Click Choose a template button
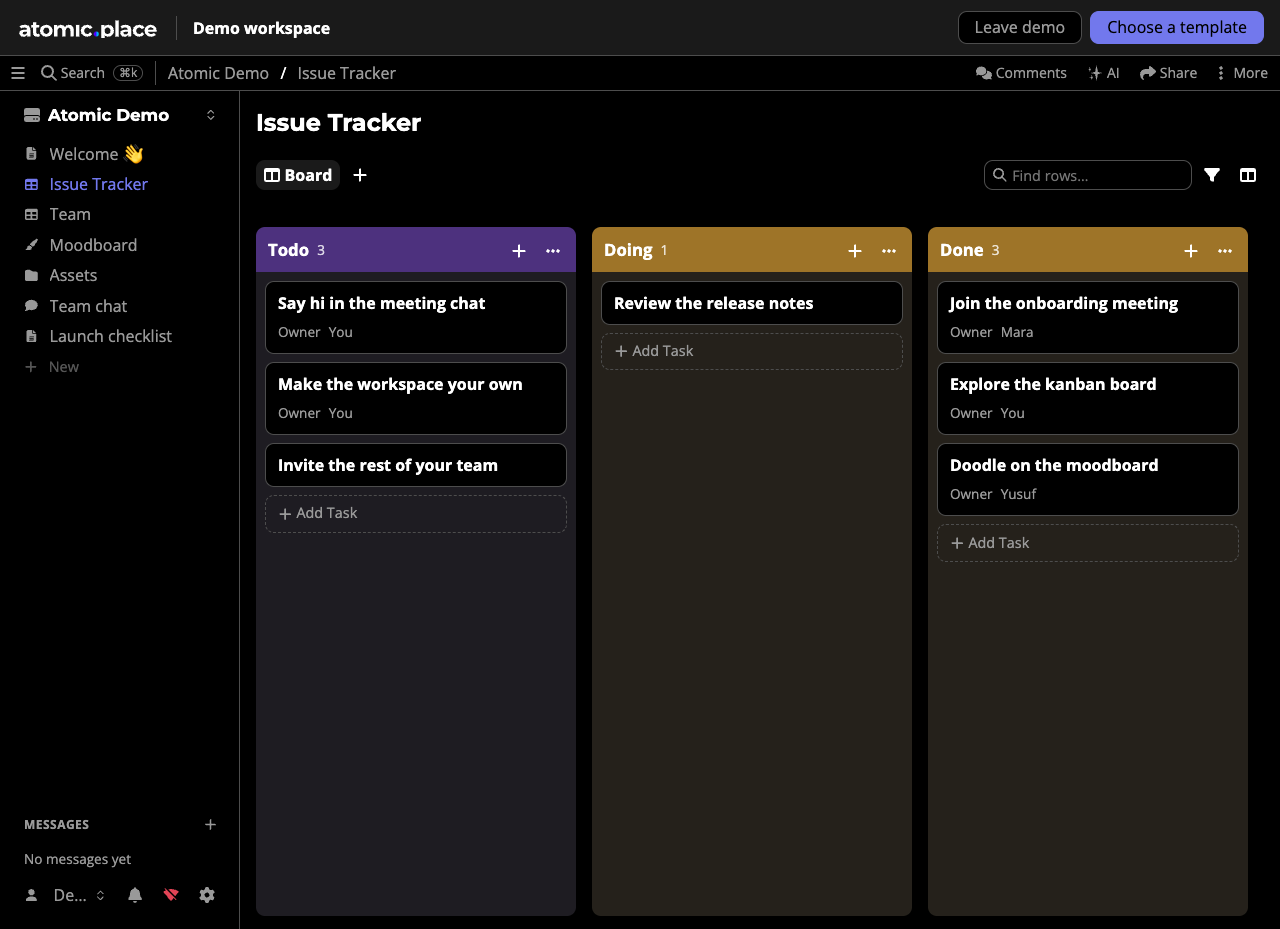1280x929 pixels. [x=1177, y=27]
